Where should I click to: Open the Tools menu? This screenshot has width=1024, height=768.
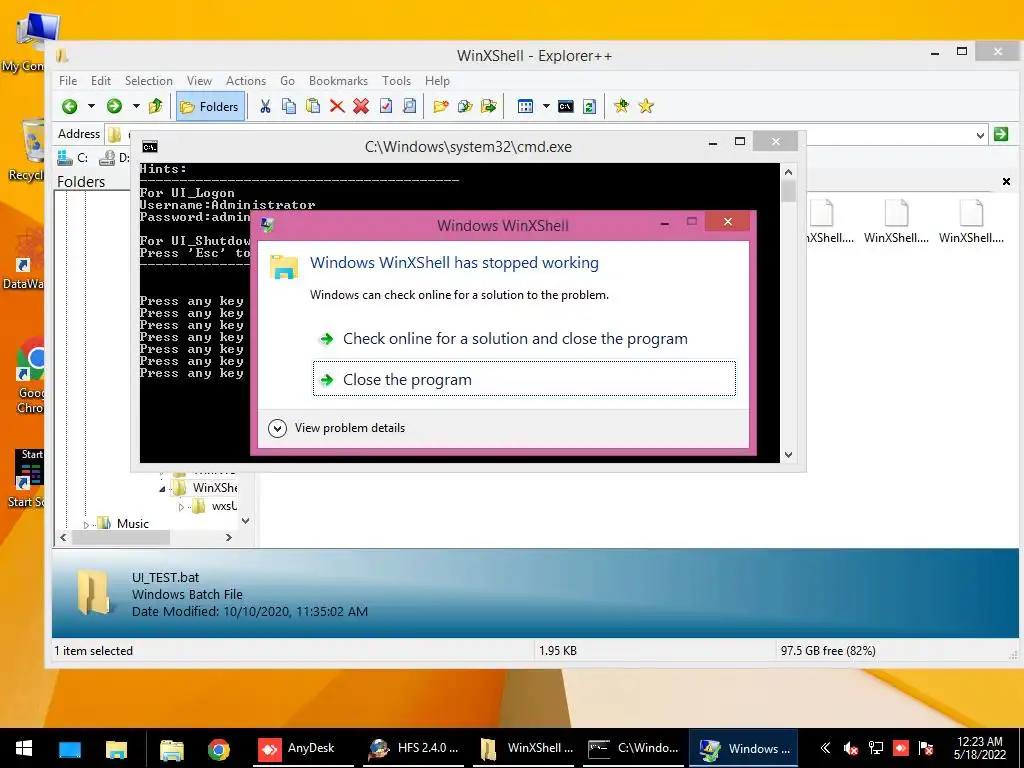click(396, 81)
